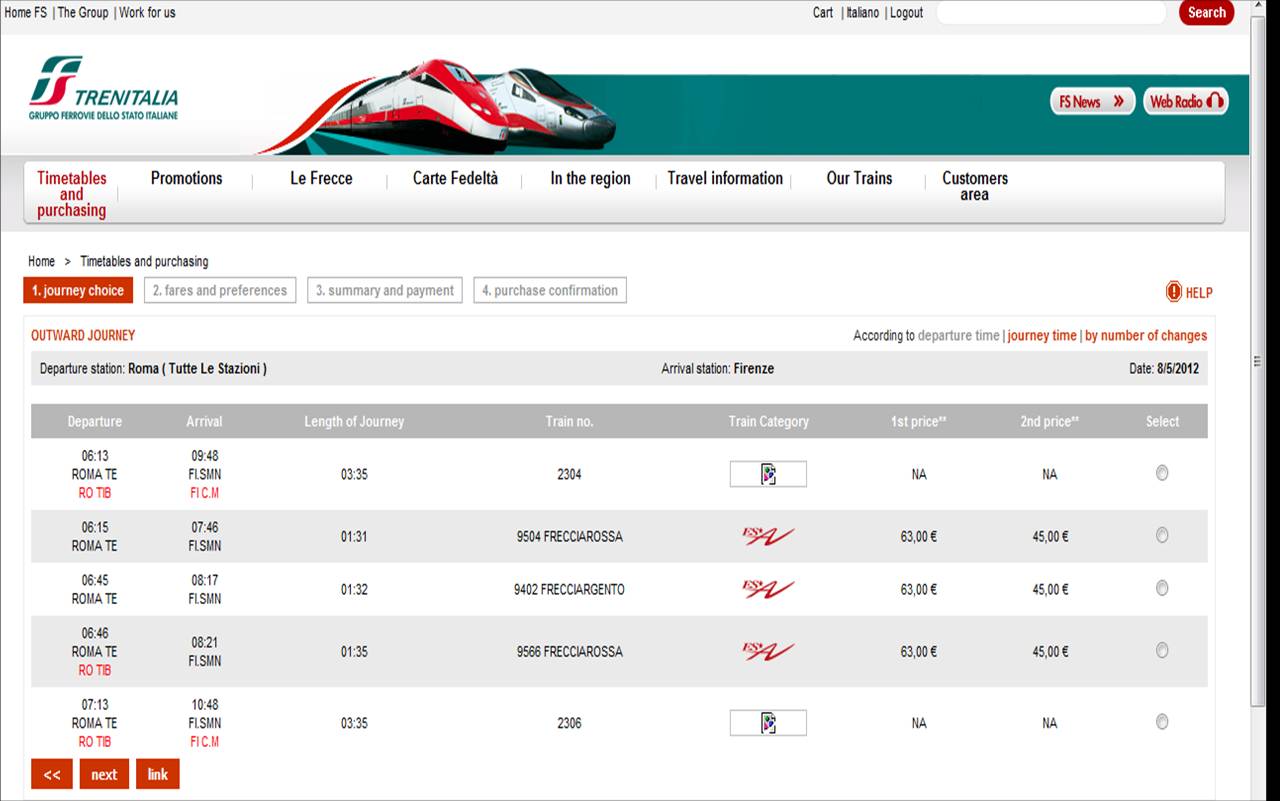Select the 9504 Frecciarossa radio button
1280x801 pixels.
pos(1162,535)
